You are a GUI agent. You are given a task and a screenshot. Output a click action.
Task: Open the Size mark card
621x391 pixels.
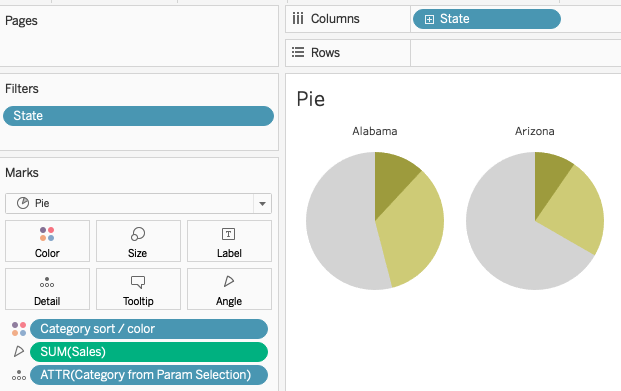(138, 241)
